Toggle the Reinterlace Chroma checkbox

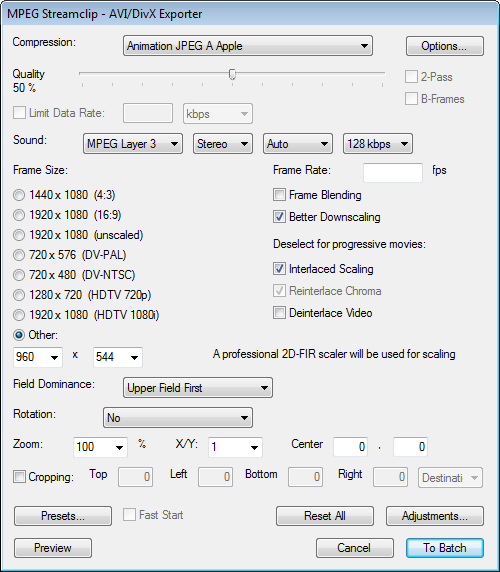point(279,291)
